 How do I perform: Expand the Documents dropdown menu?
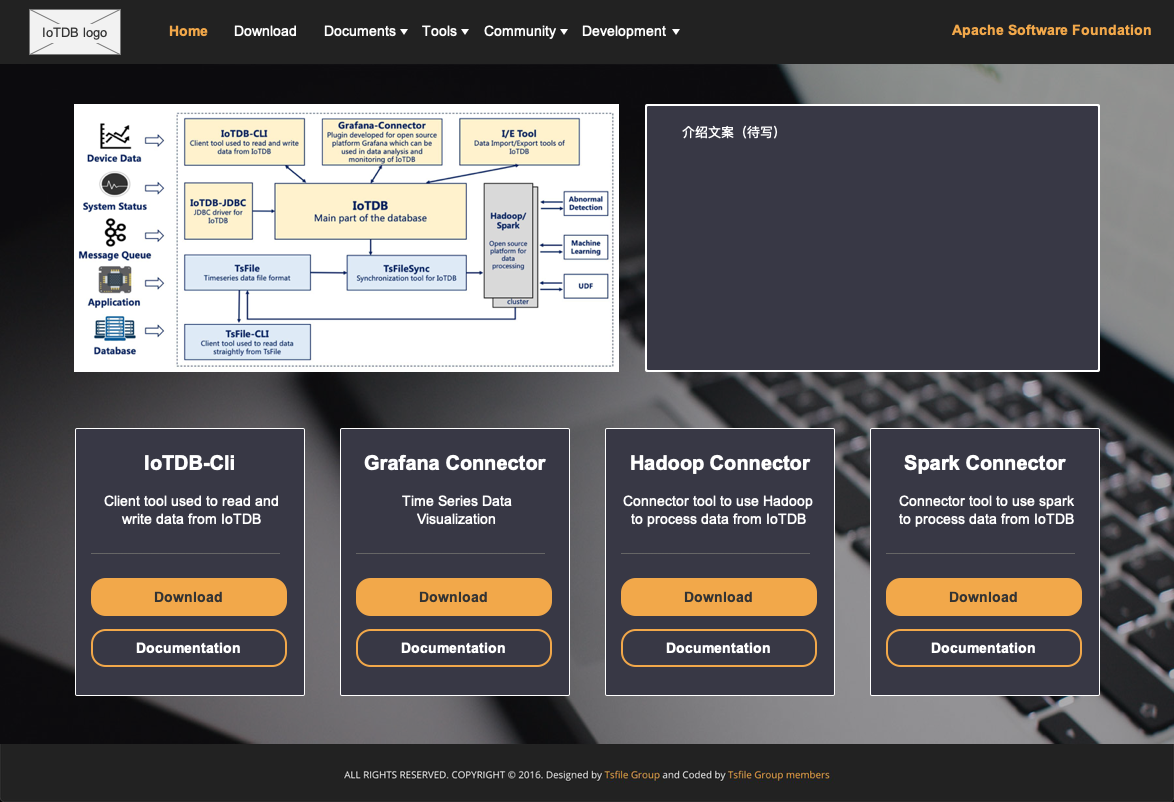point(365,31)
